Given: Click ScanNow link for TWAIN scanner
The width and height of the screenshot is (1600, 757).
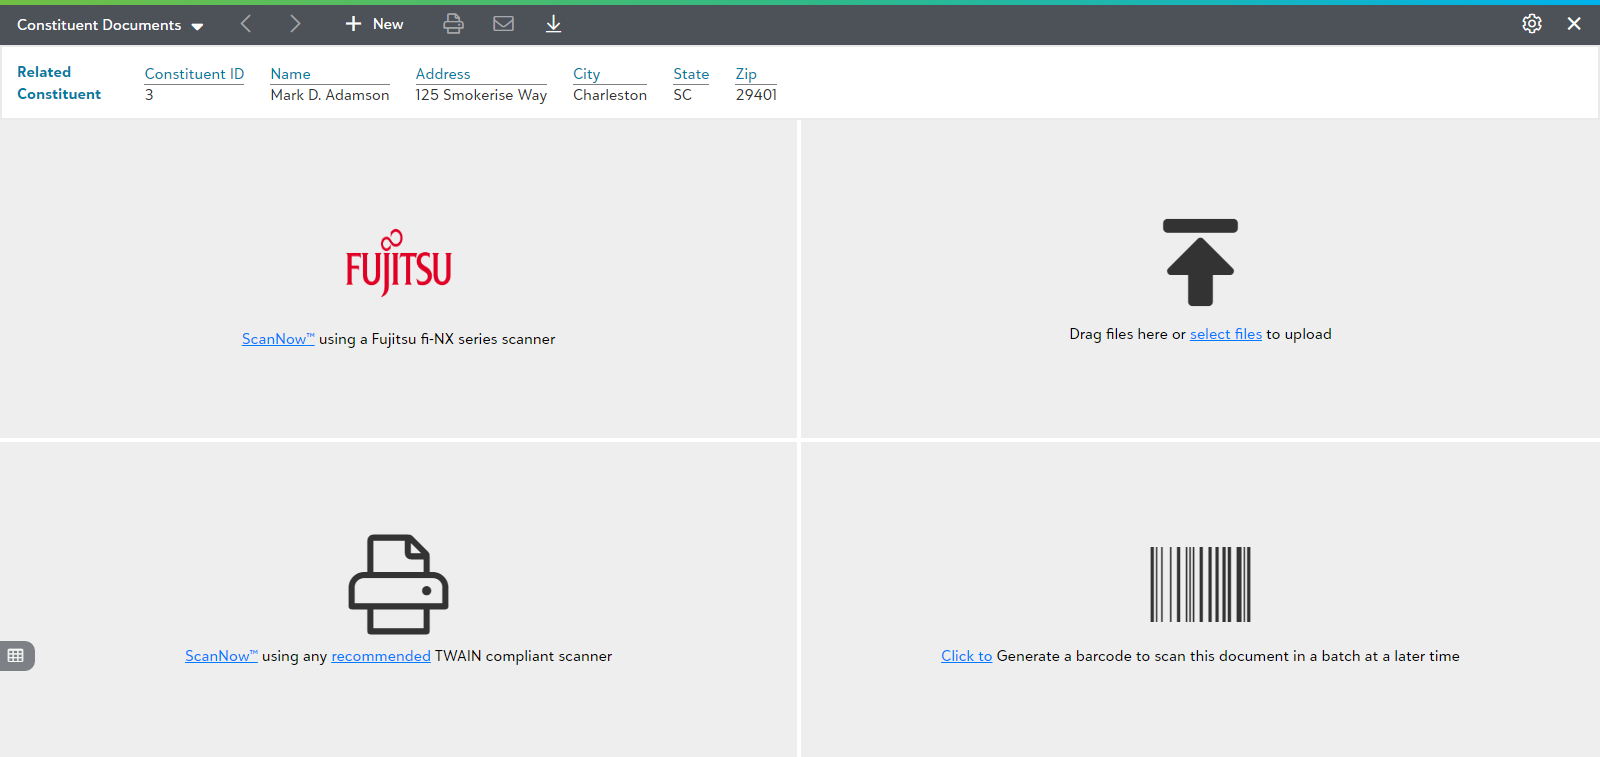Looking at the screenshot, I should 220,656.
